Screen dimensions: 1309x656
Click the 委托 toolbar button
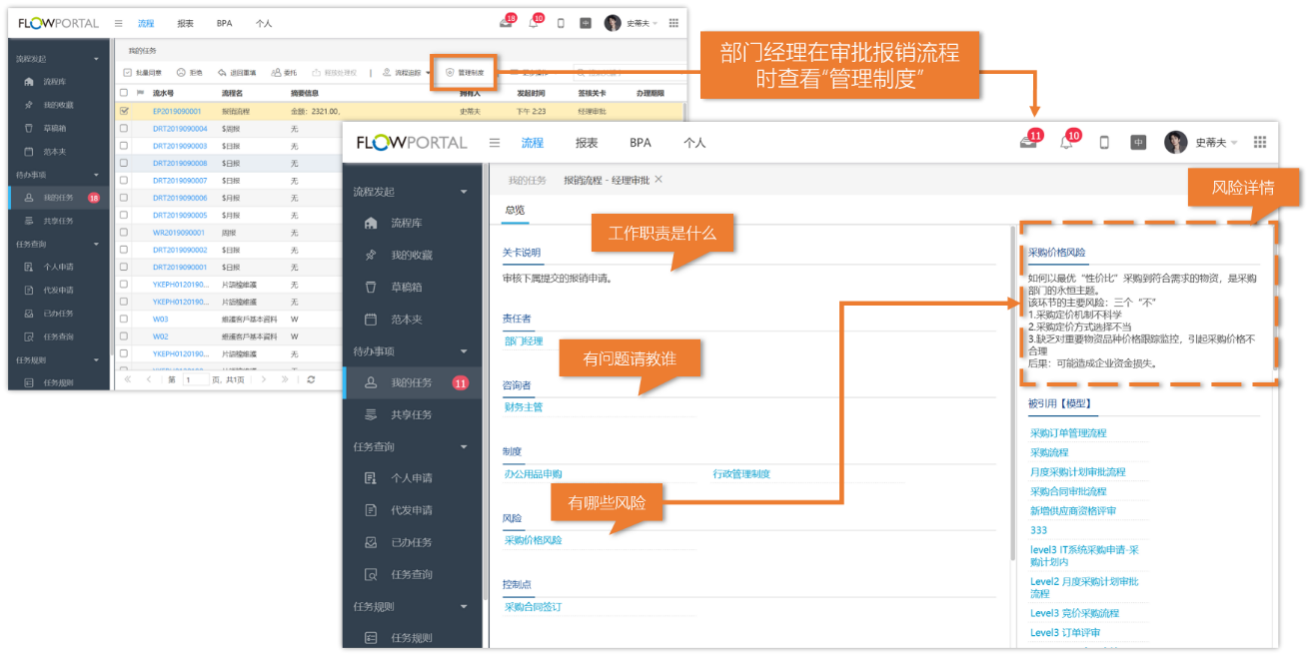coord(285,73)
